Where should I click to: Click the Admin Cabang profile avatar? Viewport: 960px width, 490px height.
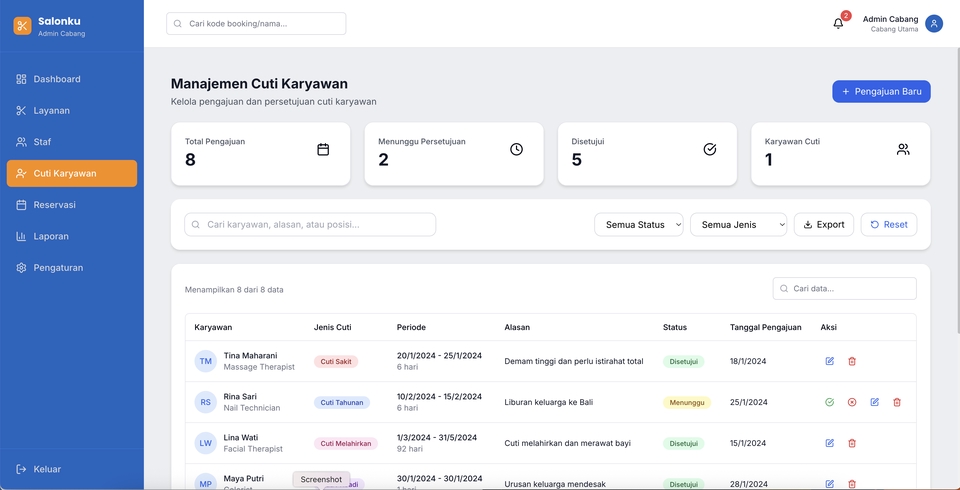(x=933, y=23)
